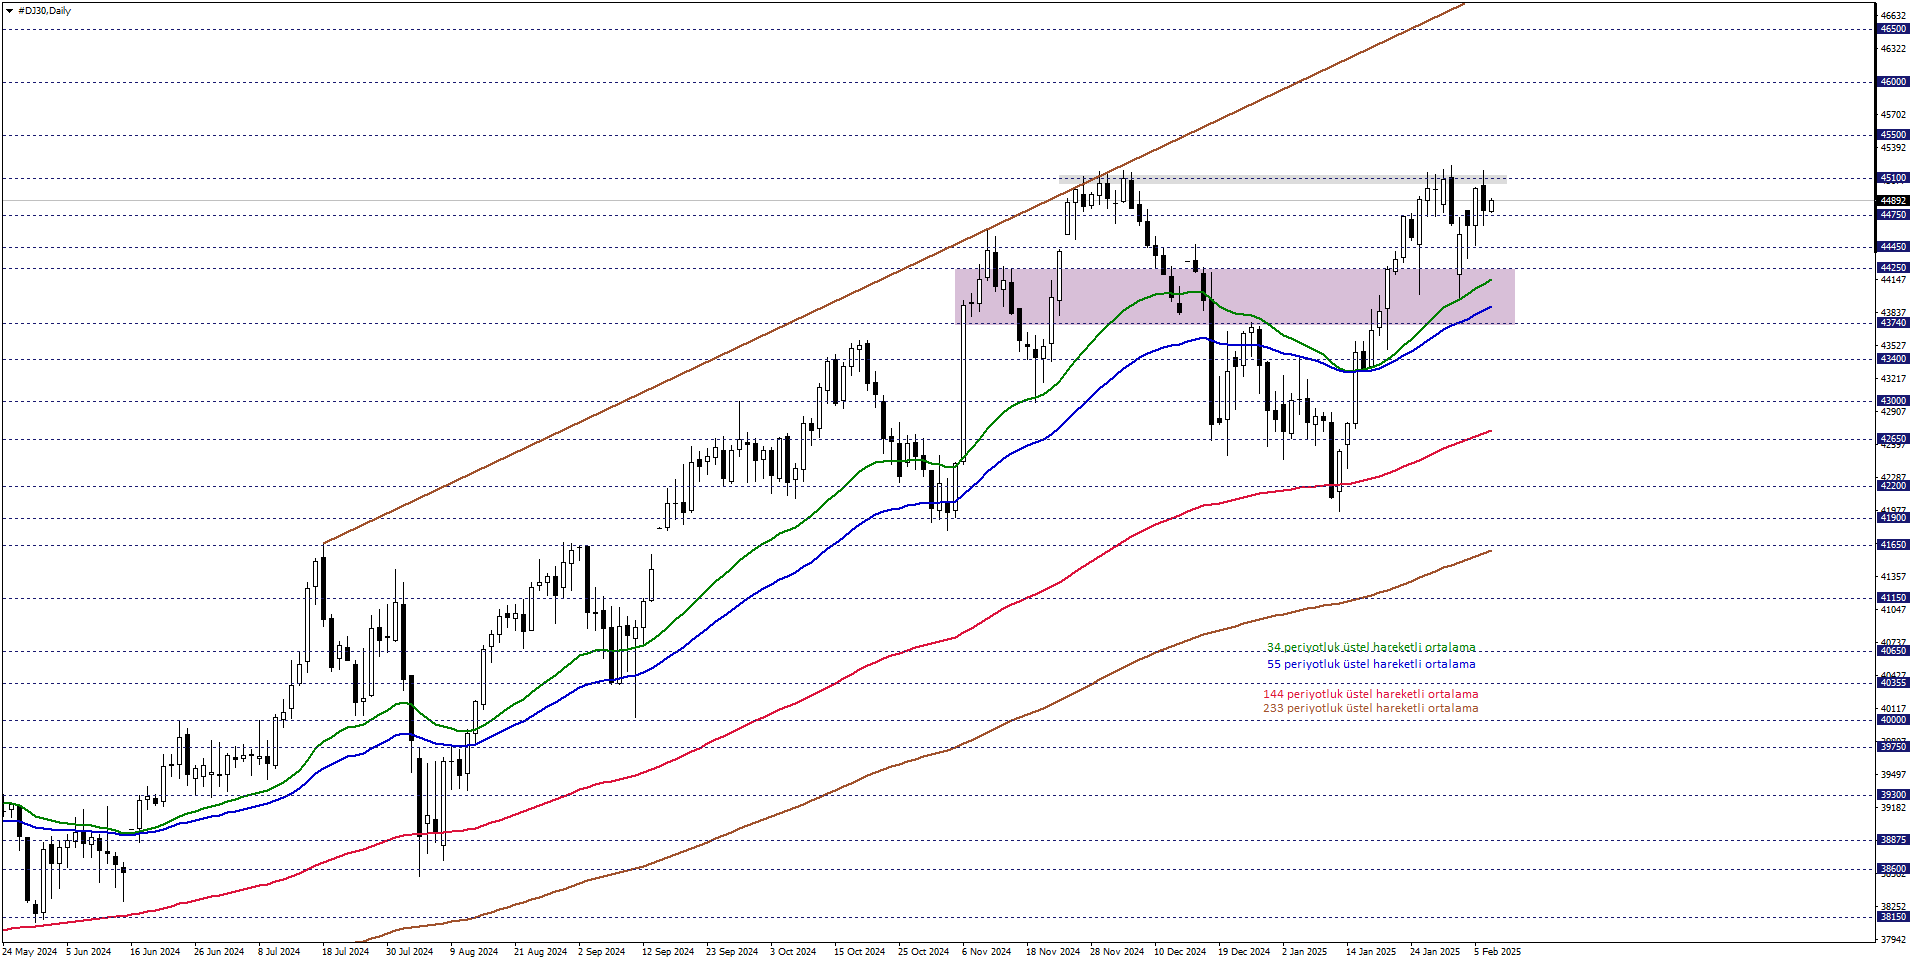Click the 45100 price level label
This screenshot has width=1916, height=963.
[x=1893, y=178]
